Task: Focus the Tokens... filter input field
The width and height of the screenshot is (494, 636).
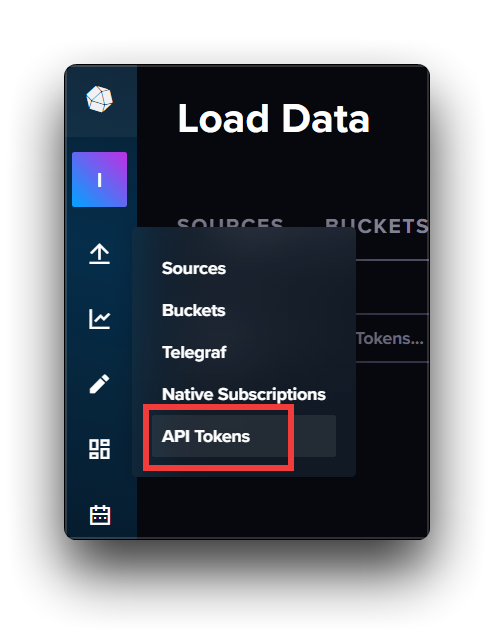Action: (x=392, y=338)
